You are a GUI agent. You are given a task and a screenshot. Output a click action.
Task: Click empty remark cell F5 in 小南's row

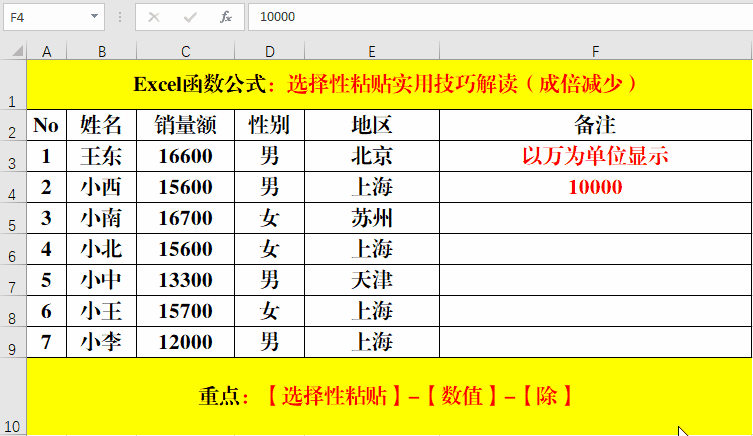tap(595, 218)
